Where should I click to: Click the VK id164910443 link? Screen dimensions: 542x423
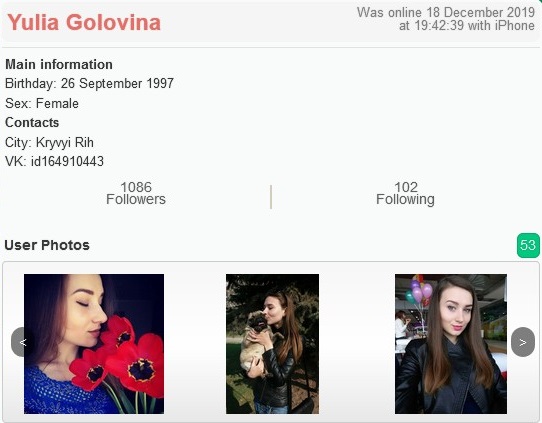coord(54,161)
